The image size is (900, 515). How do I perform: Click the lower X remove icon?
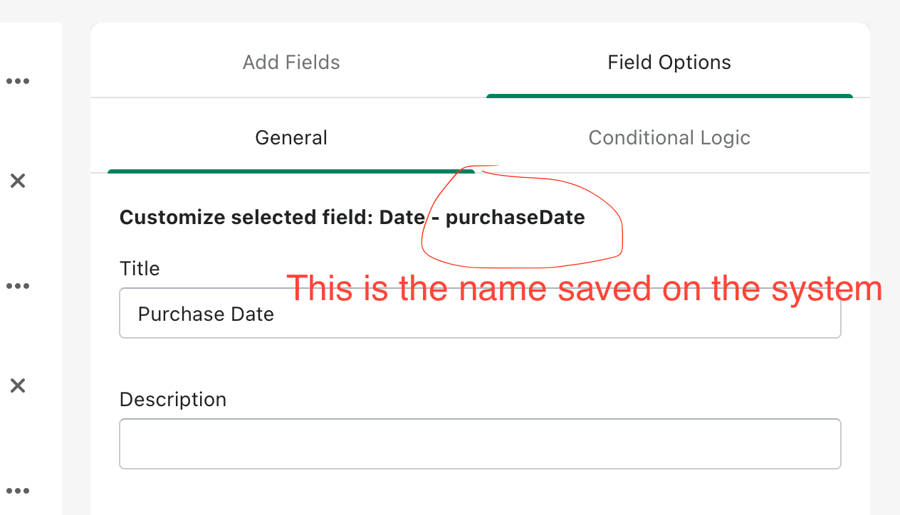[x=18, y=386]
